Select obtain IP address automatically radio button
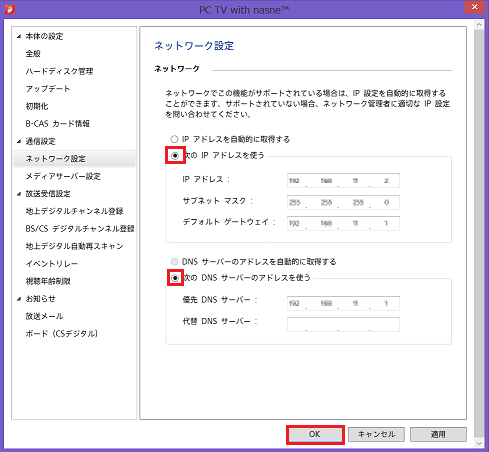 pos(174,139)
